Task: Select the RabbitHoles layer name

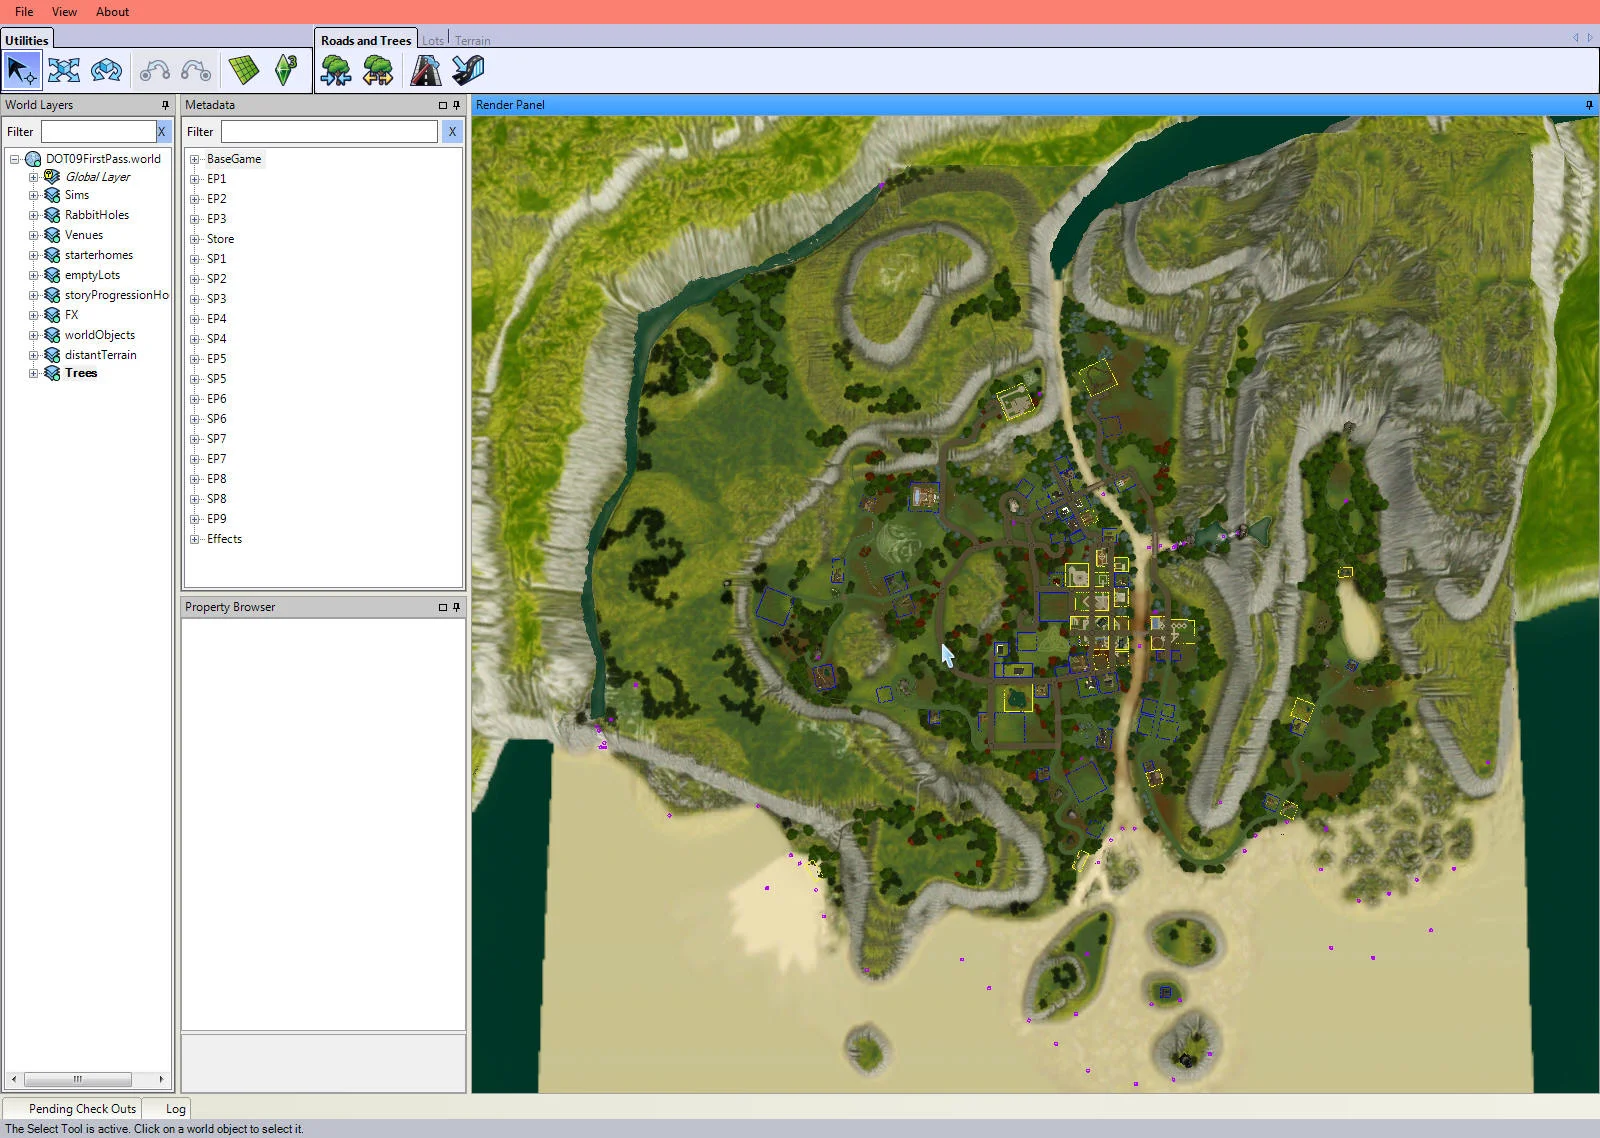Action: tap(96, 215)
